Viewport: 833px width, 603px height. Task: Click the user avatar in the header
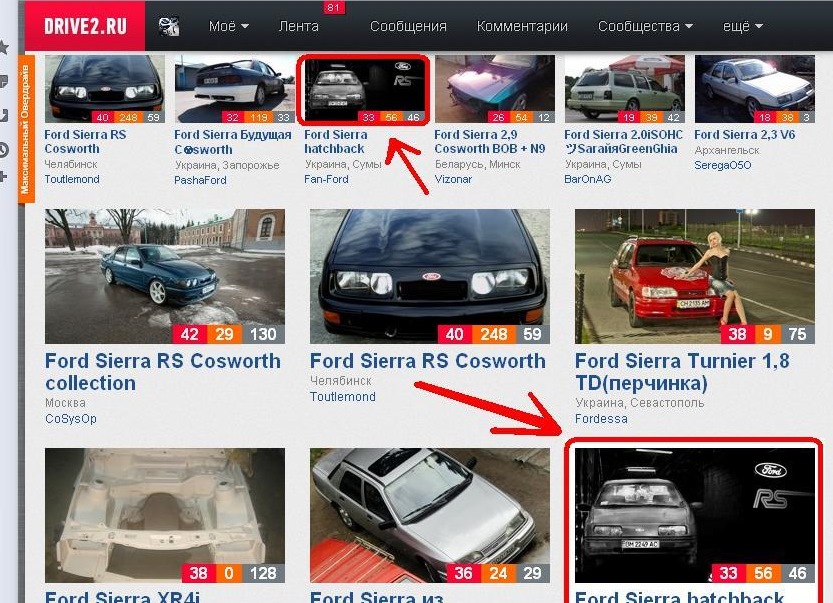point(169,26)
